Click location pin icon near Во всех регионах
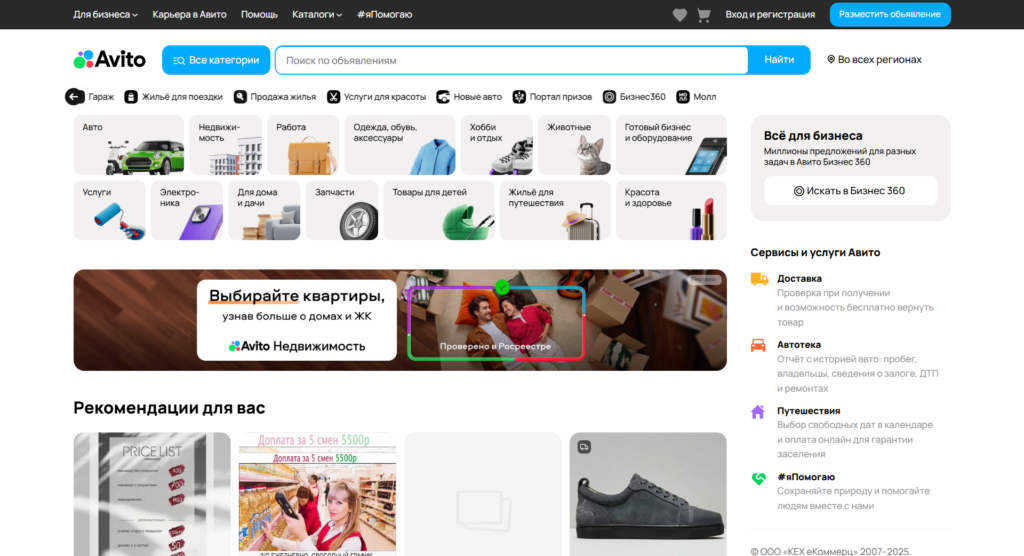The width and height of the screenshot is (1024, 556). click(831, 59)
